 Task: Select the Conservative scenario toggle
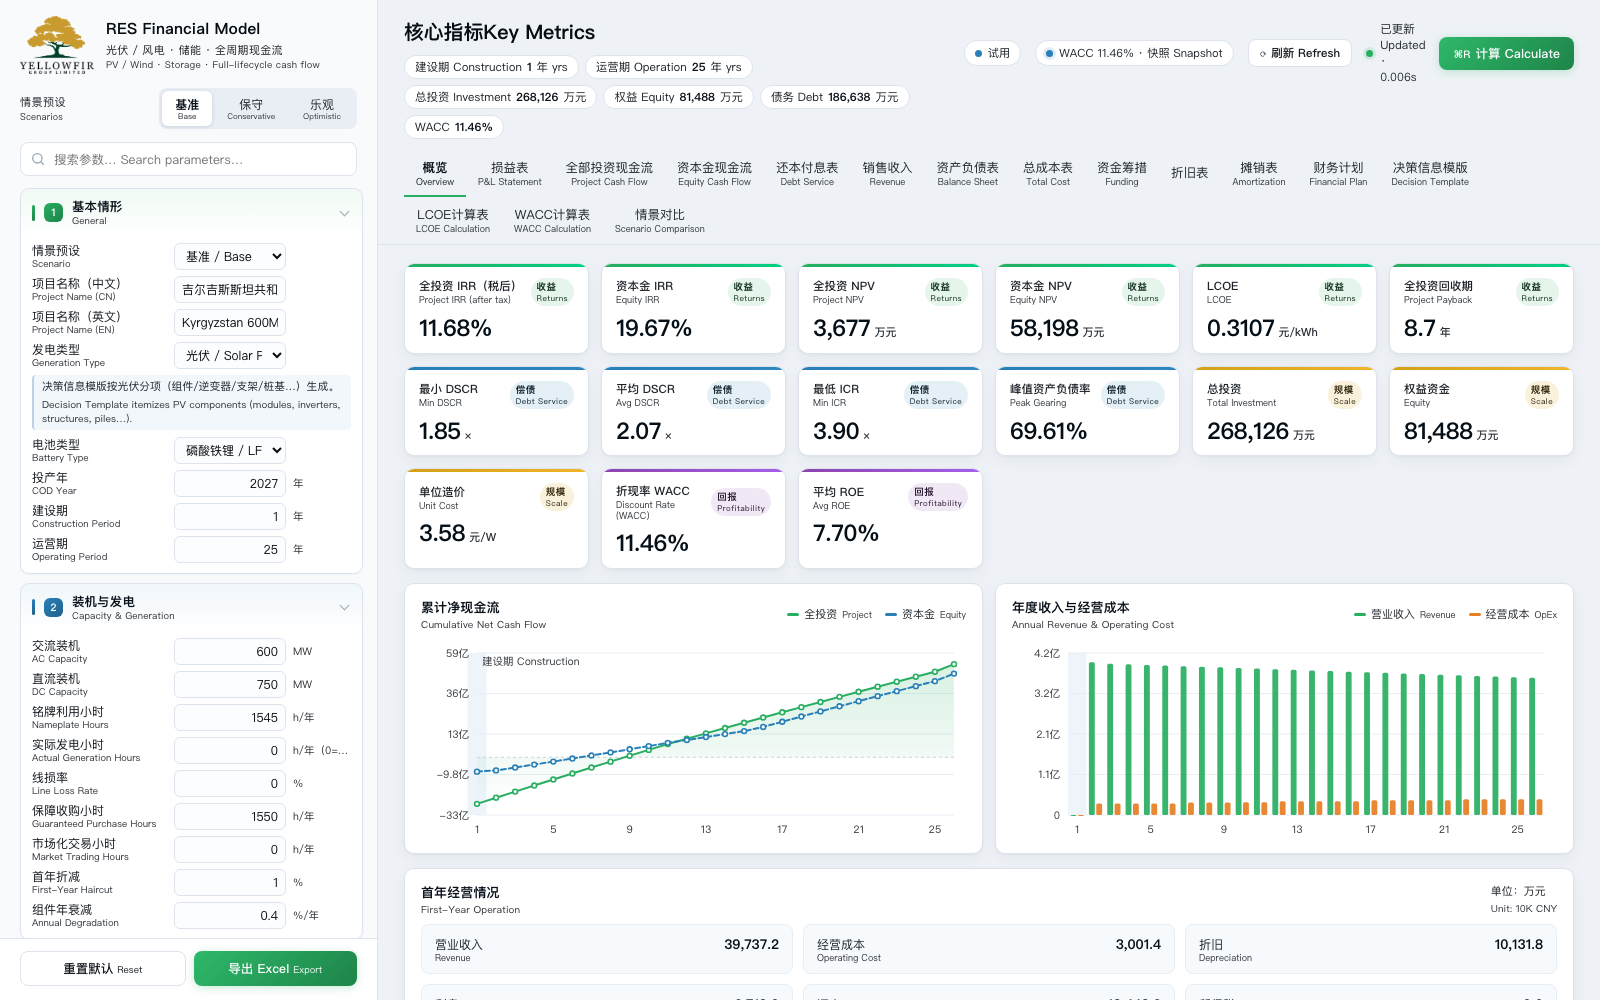(251, 109)
